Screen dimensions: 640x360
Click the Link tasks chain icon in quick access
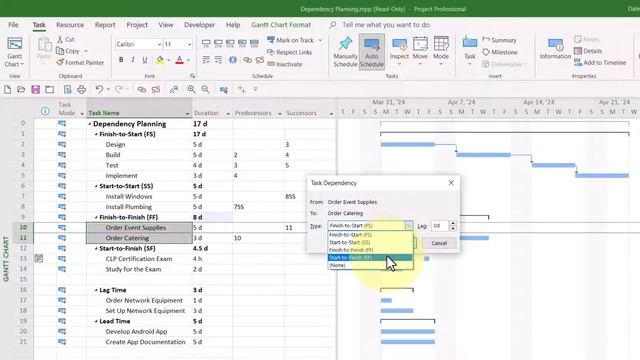142,89
